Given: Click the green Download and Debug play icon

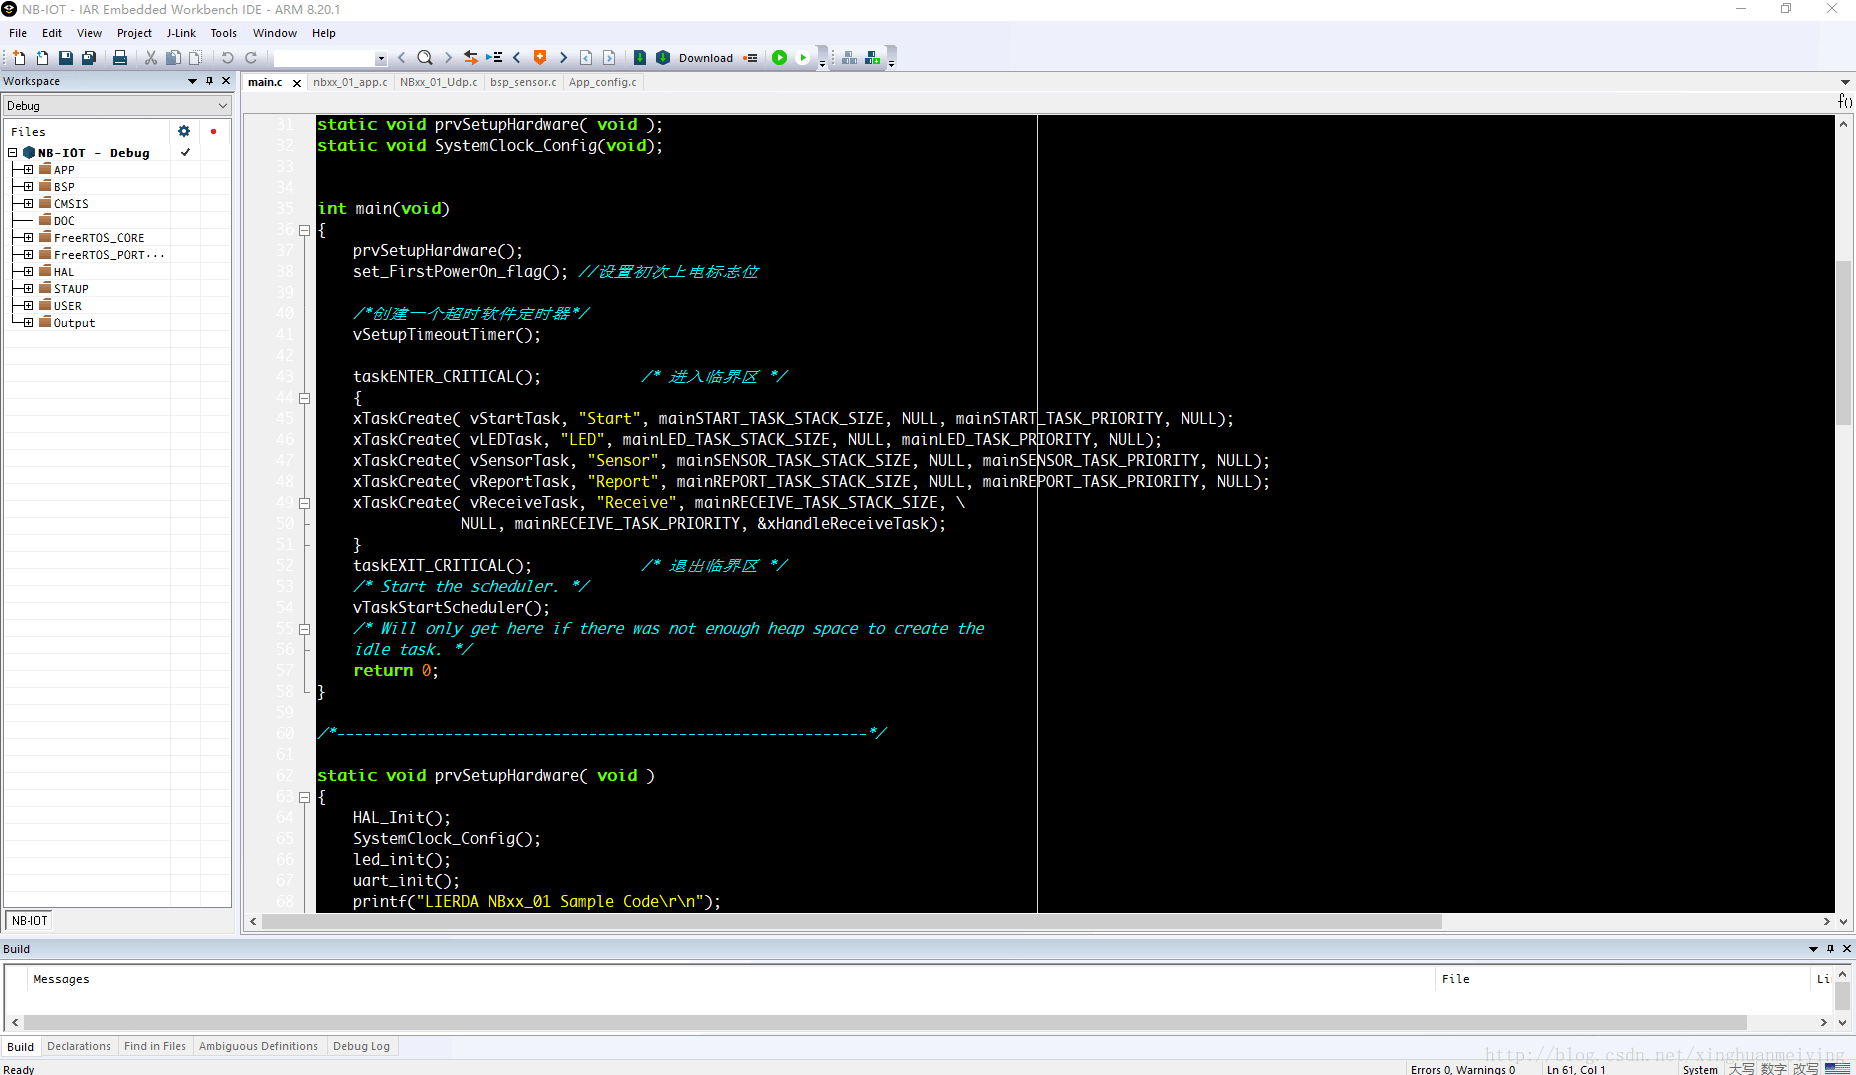Looking at the screenshot, I should [x=780, y=58].
